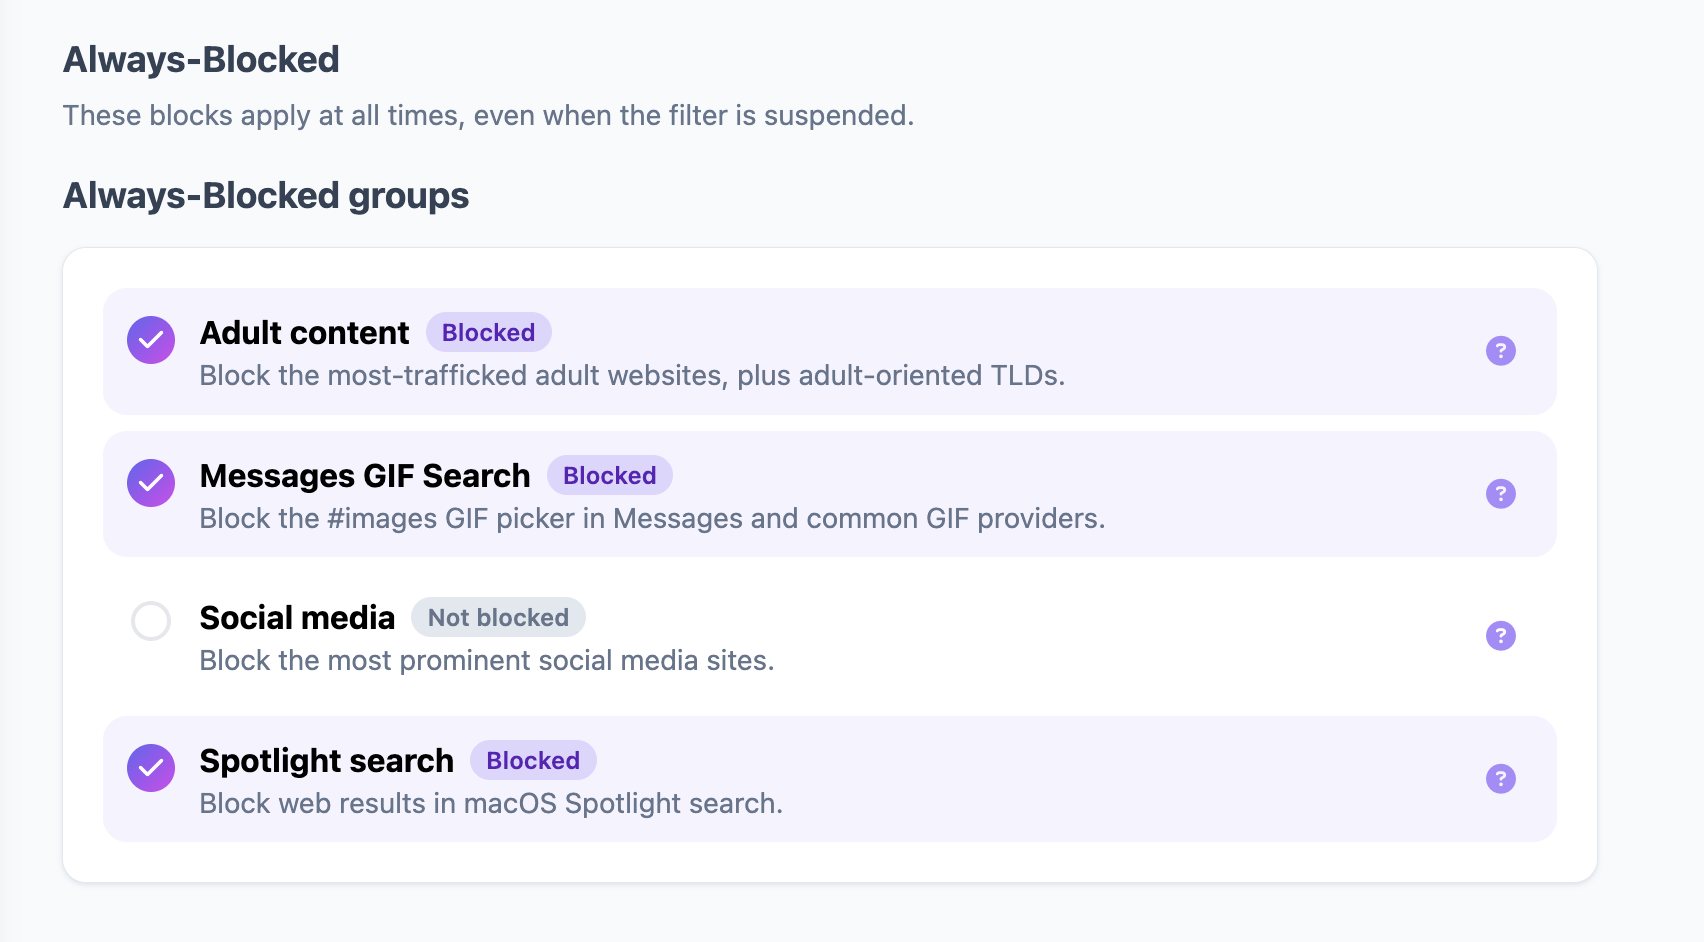The height and width of the screenshot is (942, 1704).
Task: Select the Adult content title
Action: coord(304,333)
